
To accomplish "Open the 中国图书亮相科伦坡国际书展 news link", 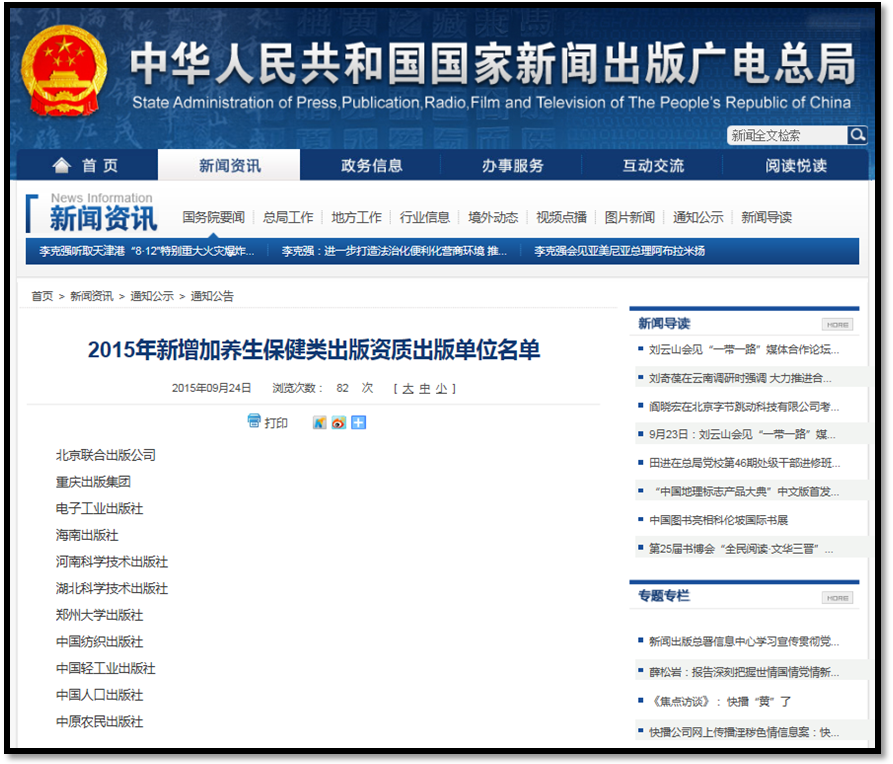I will (718, 520).
